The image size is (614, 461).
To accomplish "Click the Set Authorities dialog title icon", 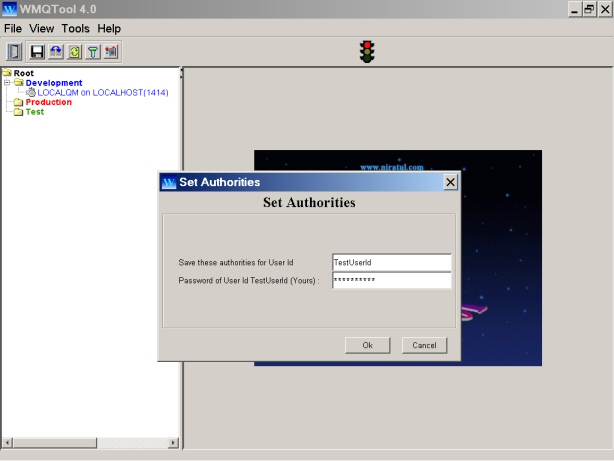I will [169, 182].
